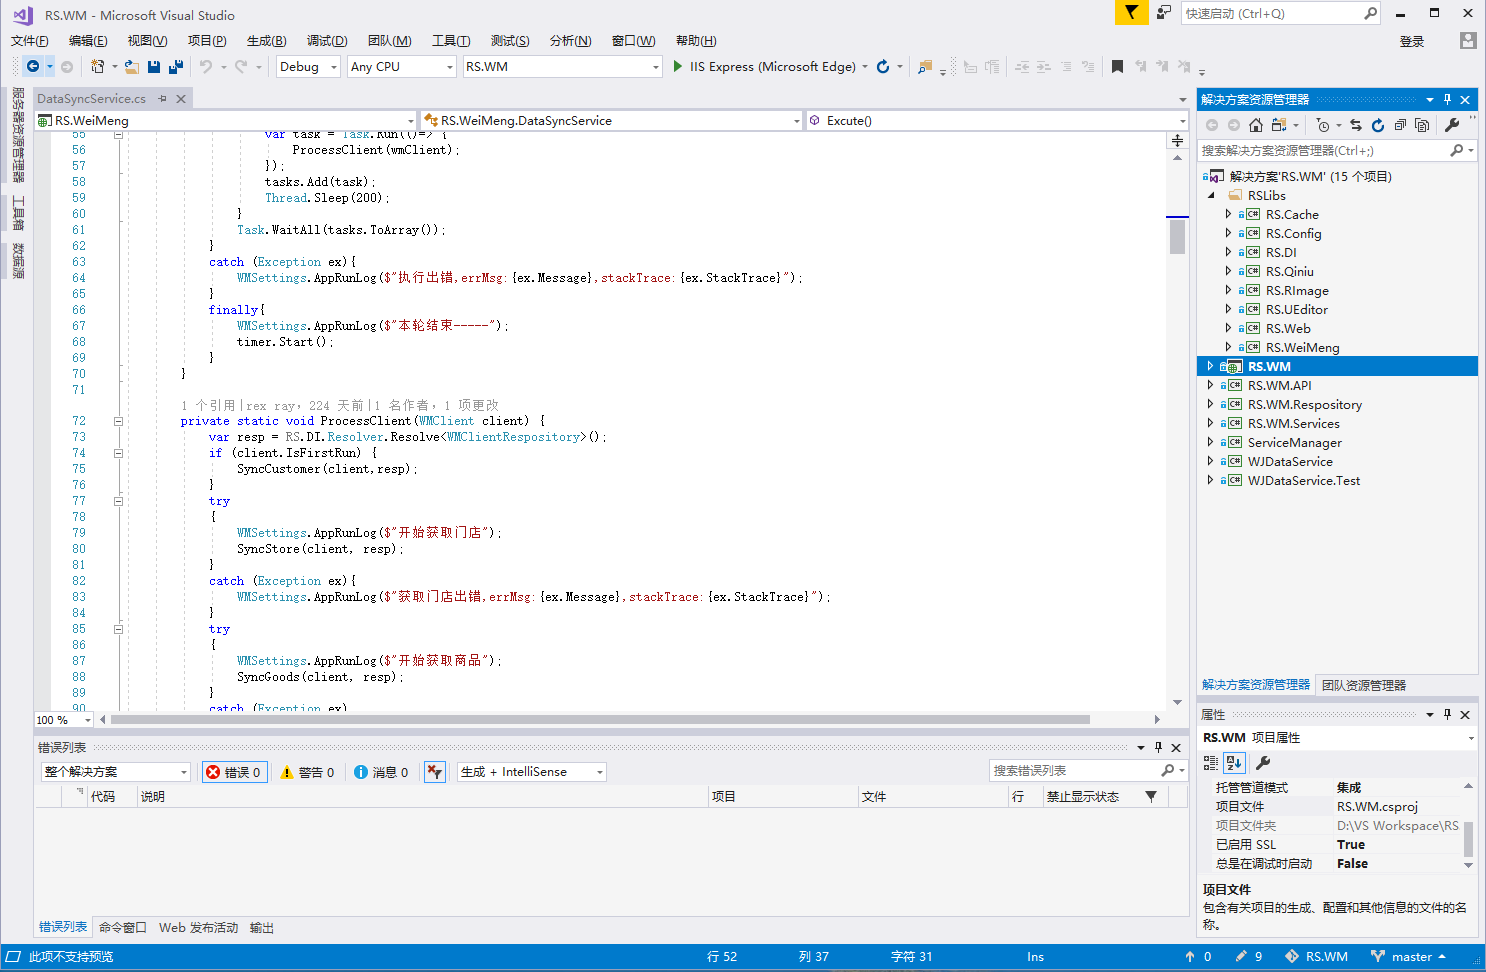Click the feedback icon in title bar
Viewport: 1486px width, 972px height.
point(1164,13)
